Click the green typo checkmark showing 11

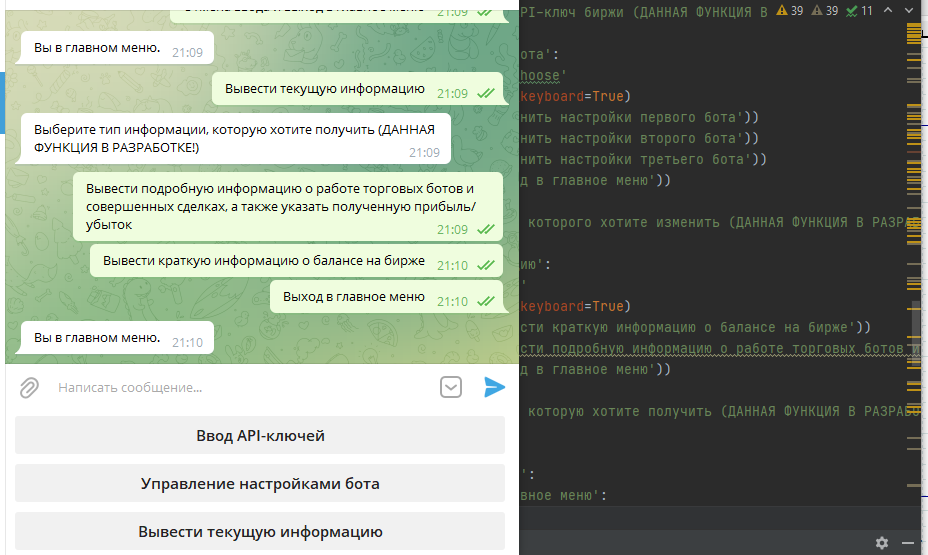click(x=859, y=11)
